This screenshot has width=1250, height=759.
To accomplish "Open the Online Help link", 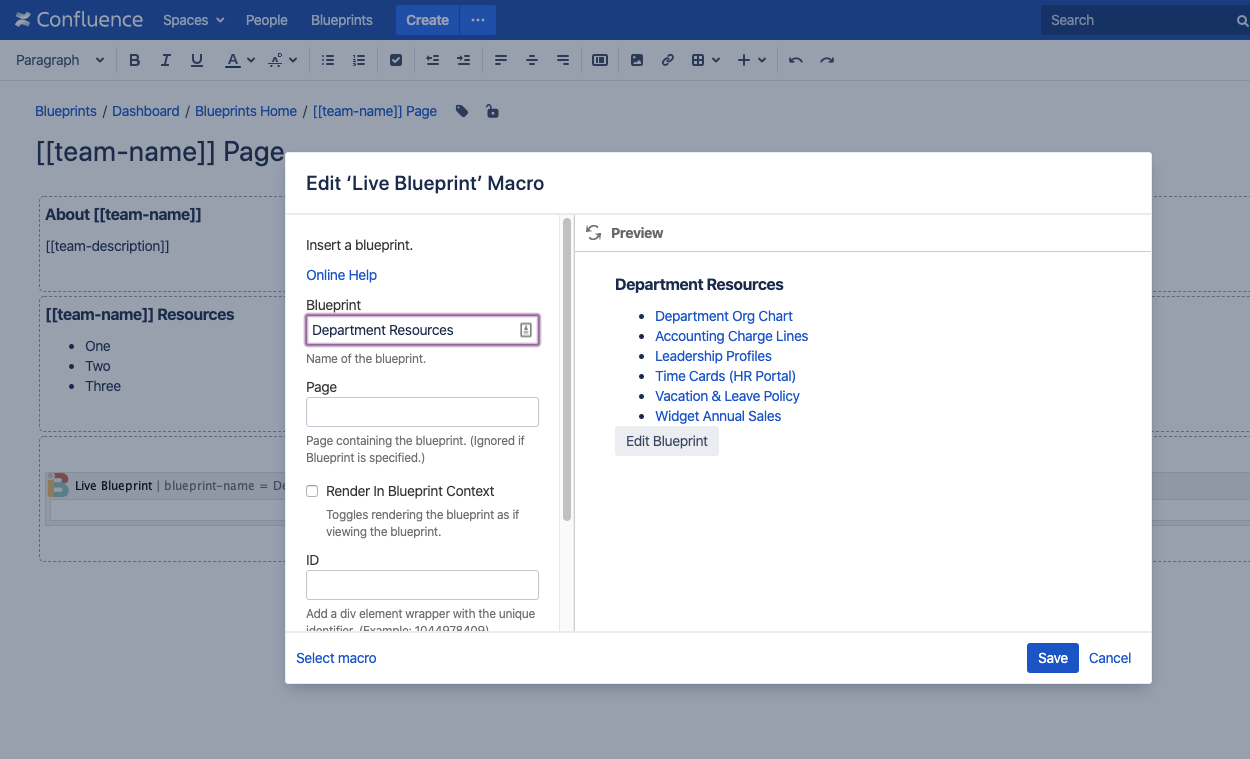I will (x=342, y=275).
